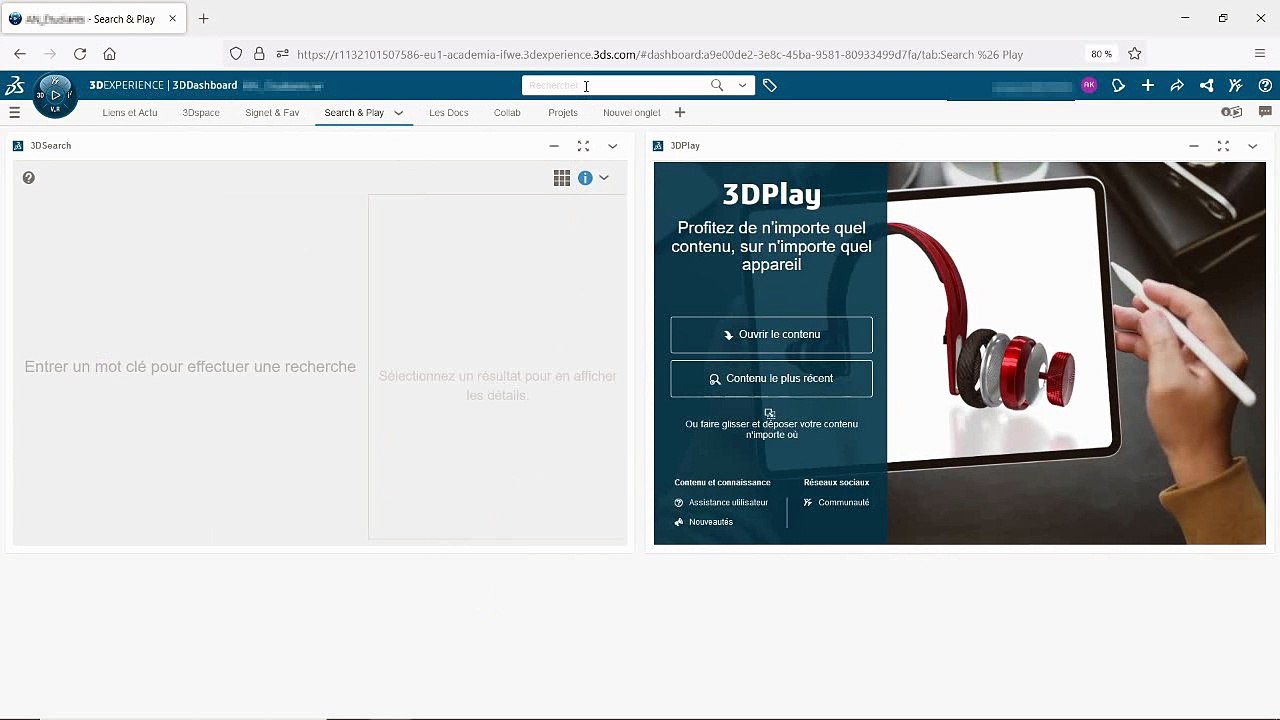Switch to the 3Dspace tab

(201, 113)
